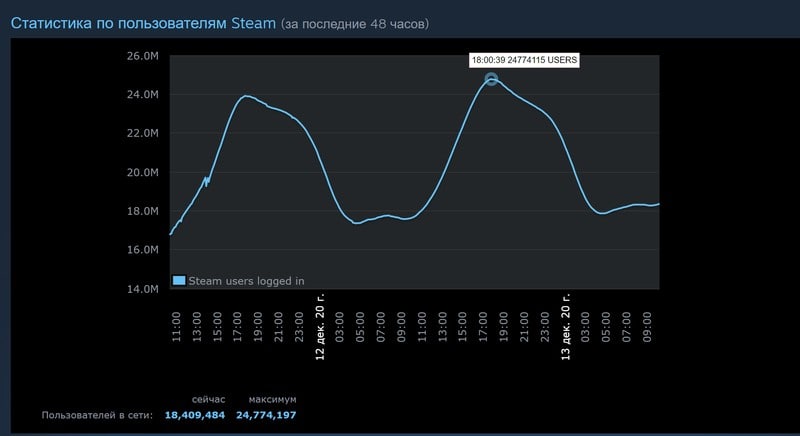The image size is (800, 436).
Task: Click the '13 дек. 20 г.' date axis label
Action: (565, 327)
